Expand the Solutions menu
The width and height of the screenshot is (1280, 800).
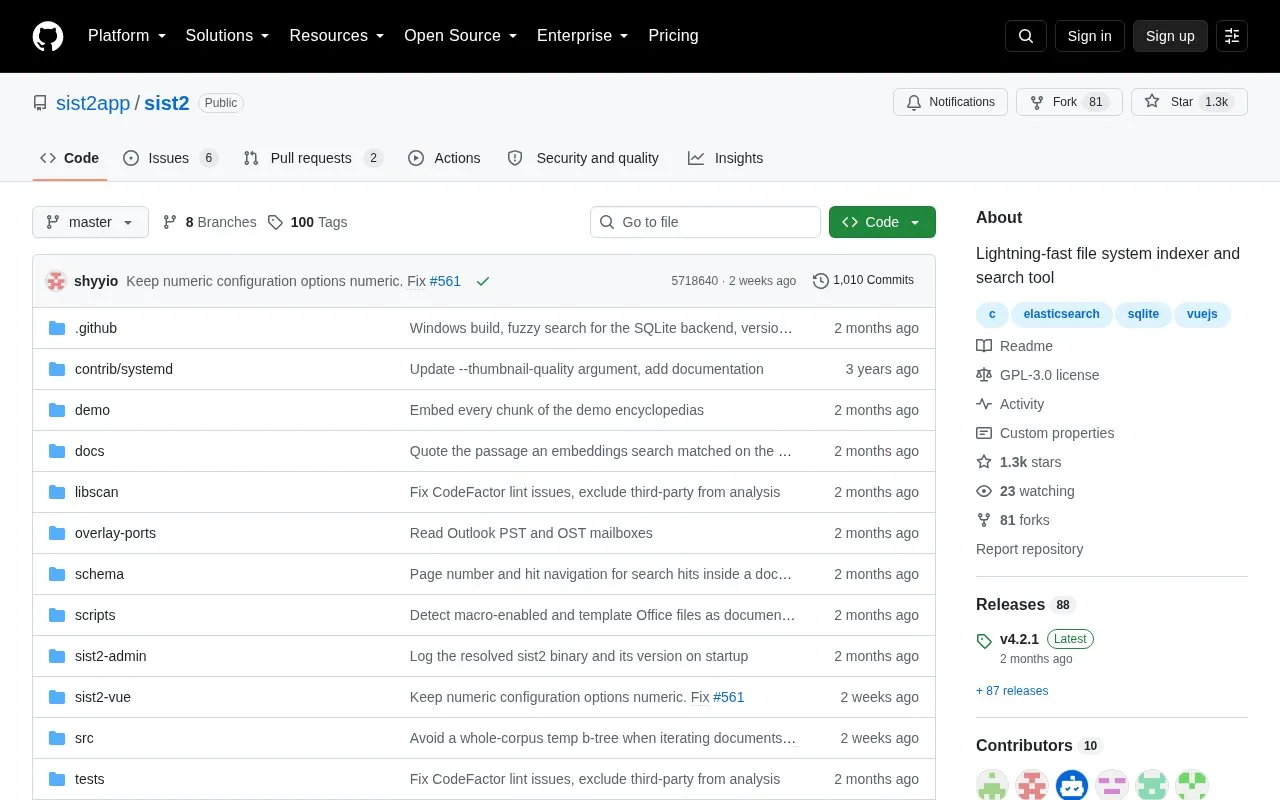[x=228, y=36]
